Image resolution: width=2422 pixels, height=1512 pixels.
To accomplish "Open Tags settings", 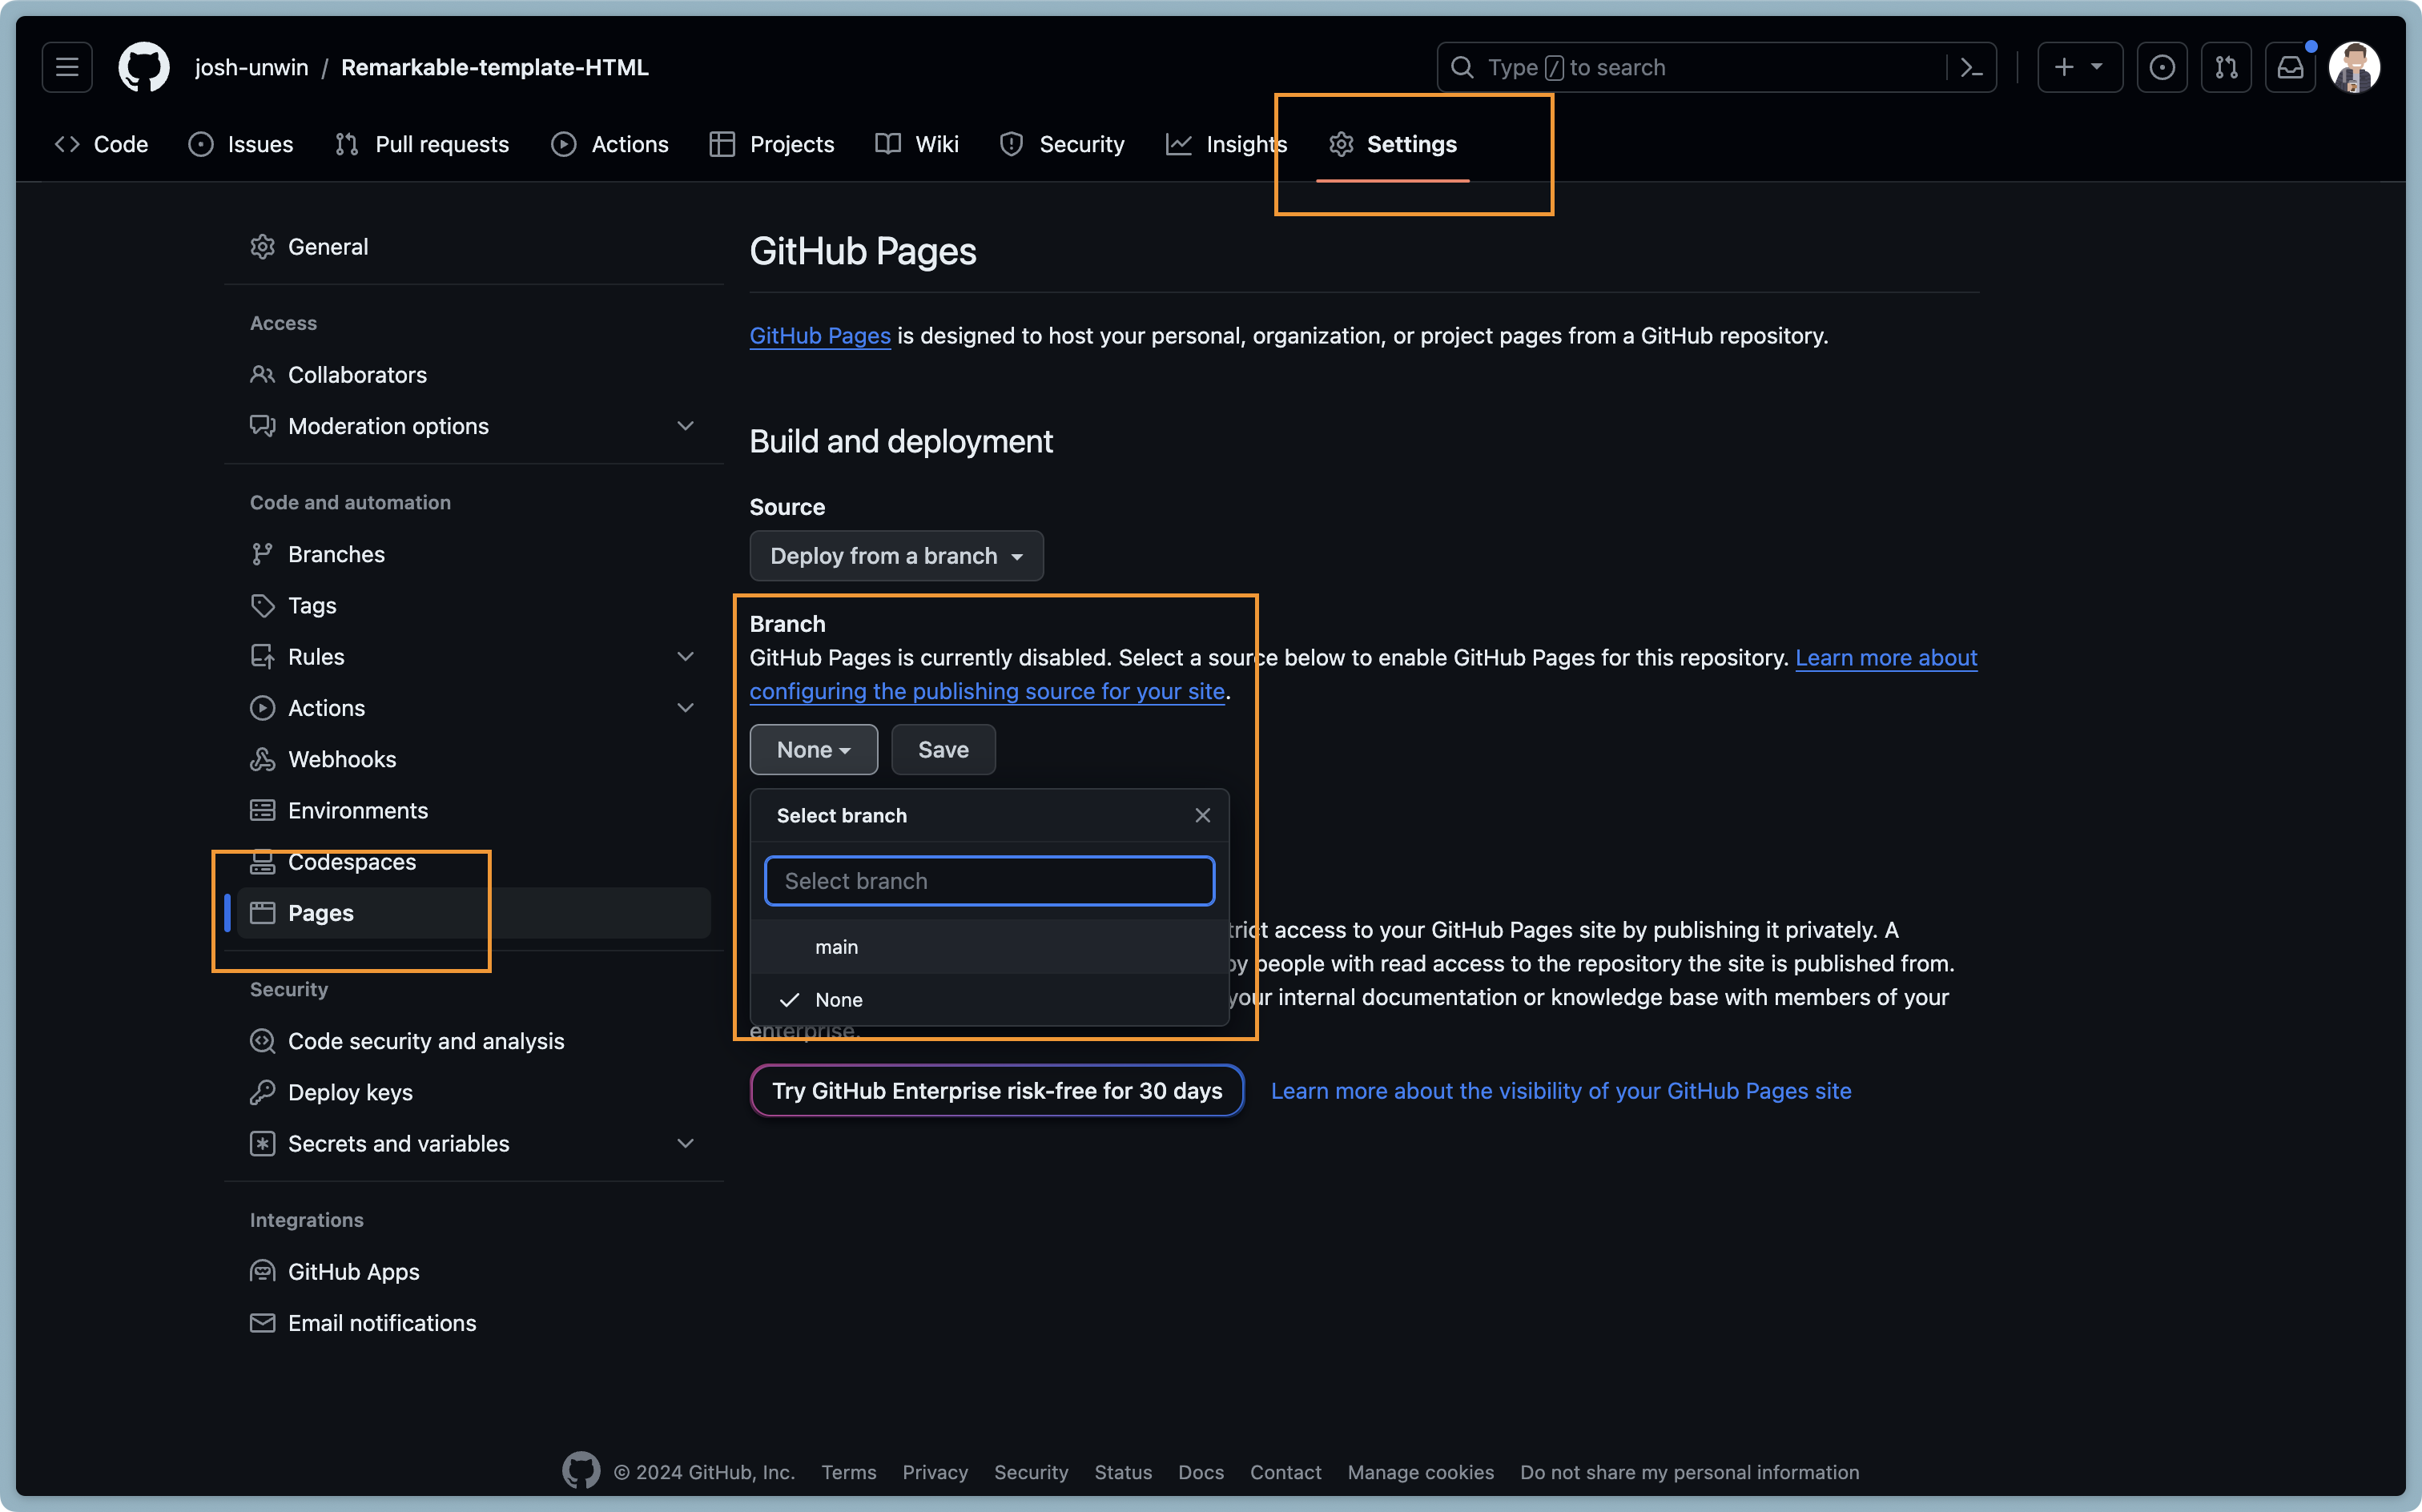I will click(474, 605).
